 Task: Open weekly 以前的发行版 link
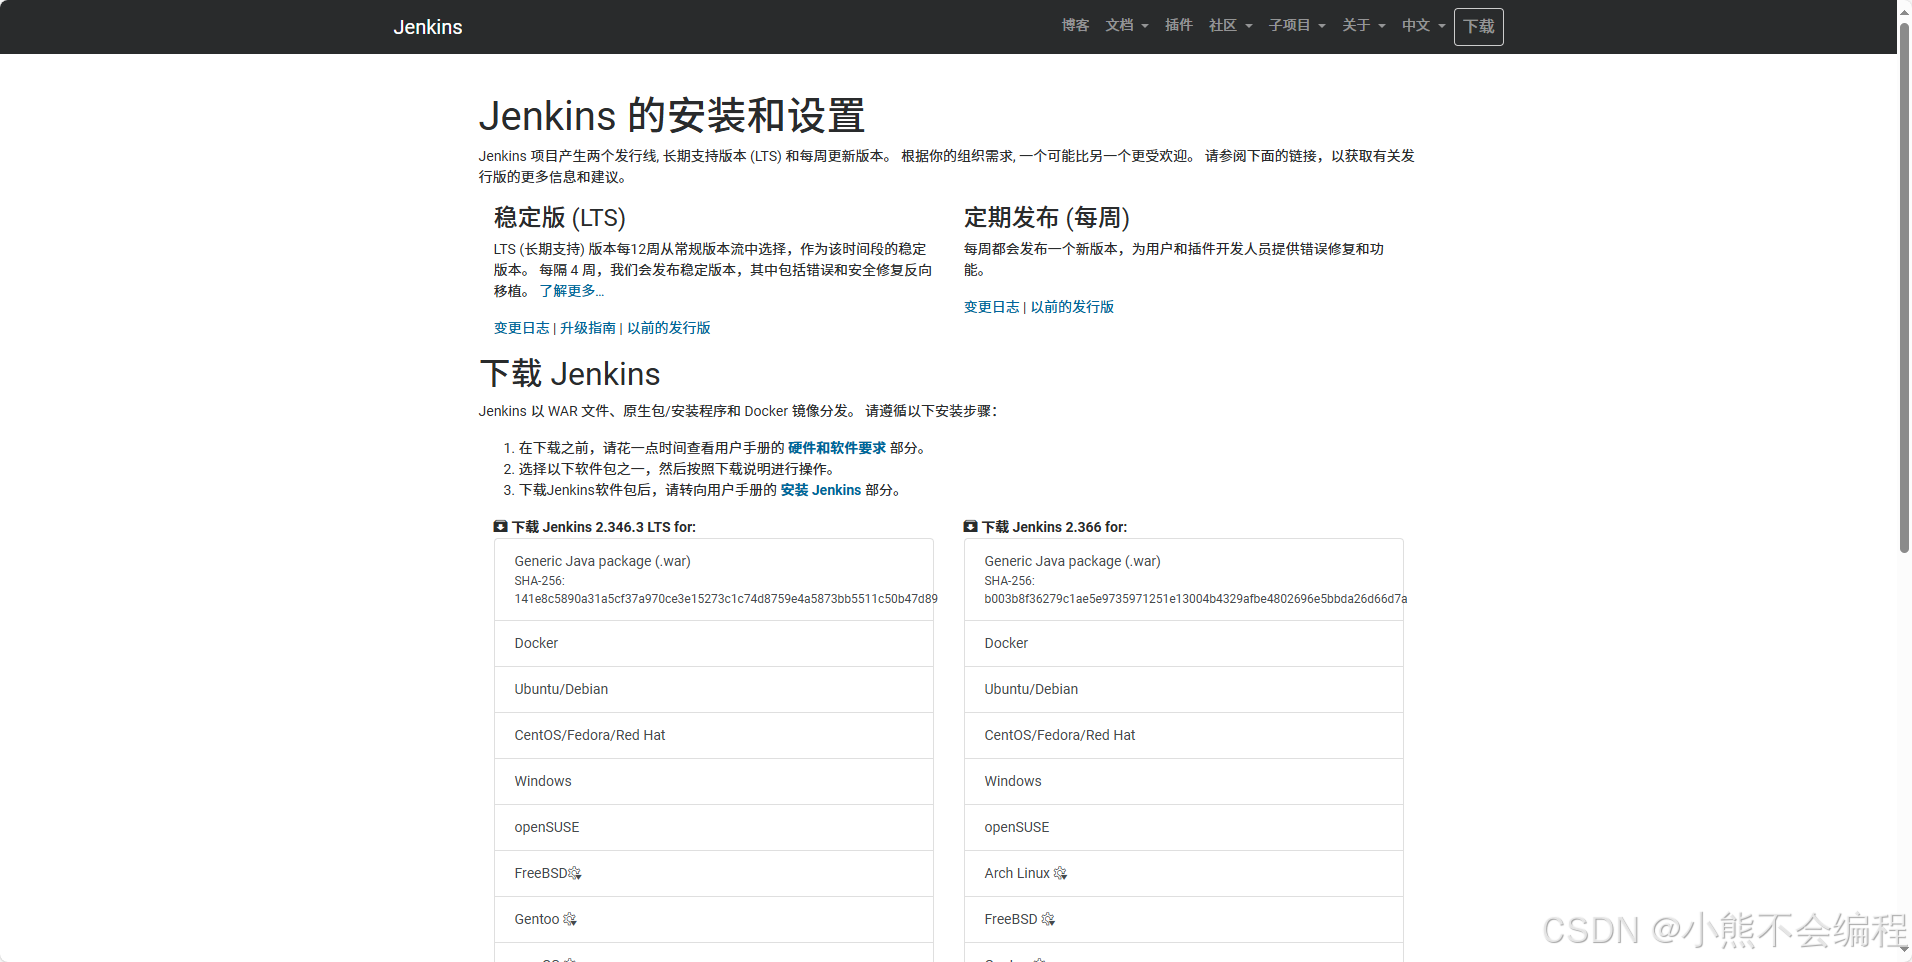[1072, 307]
